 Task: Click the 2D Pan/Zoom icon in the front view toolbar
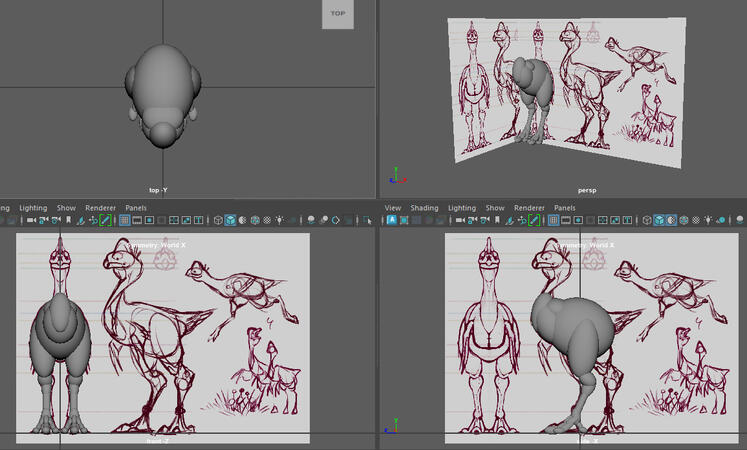93,220
